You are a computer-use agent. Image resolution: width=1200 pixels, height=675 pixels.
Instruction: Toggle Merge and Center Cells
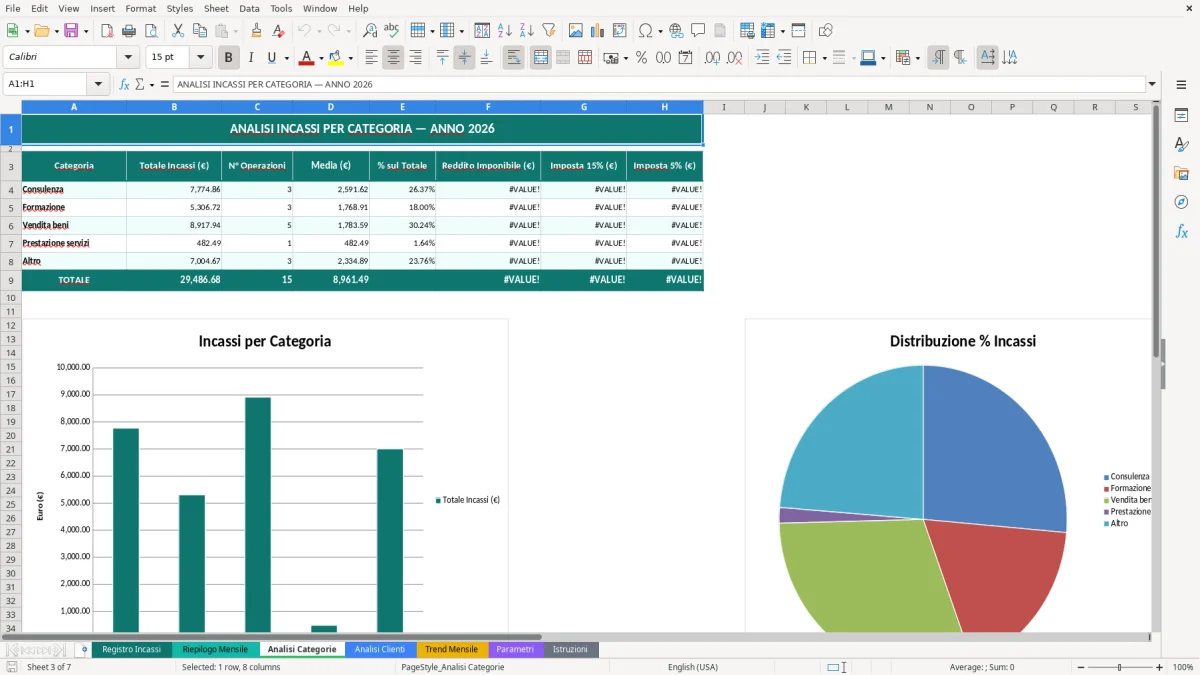tap(541, 58)
